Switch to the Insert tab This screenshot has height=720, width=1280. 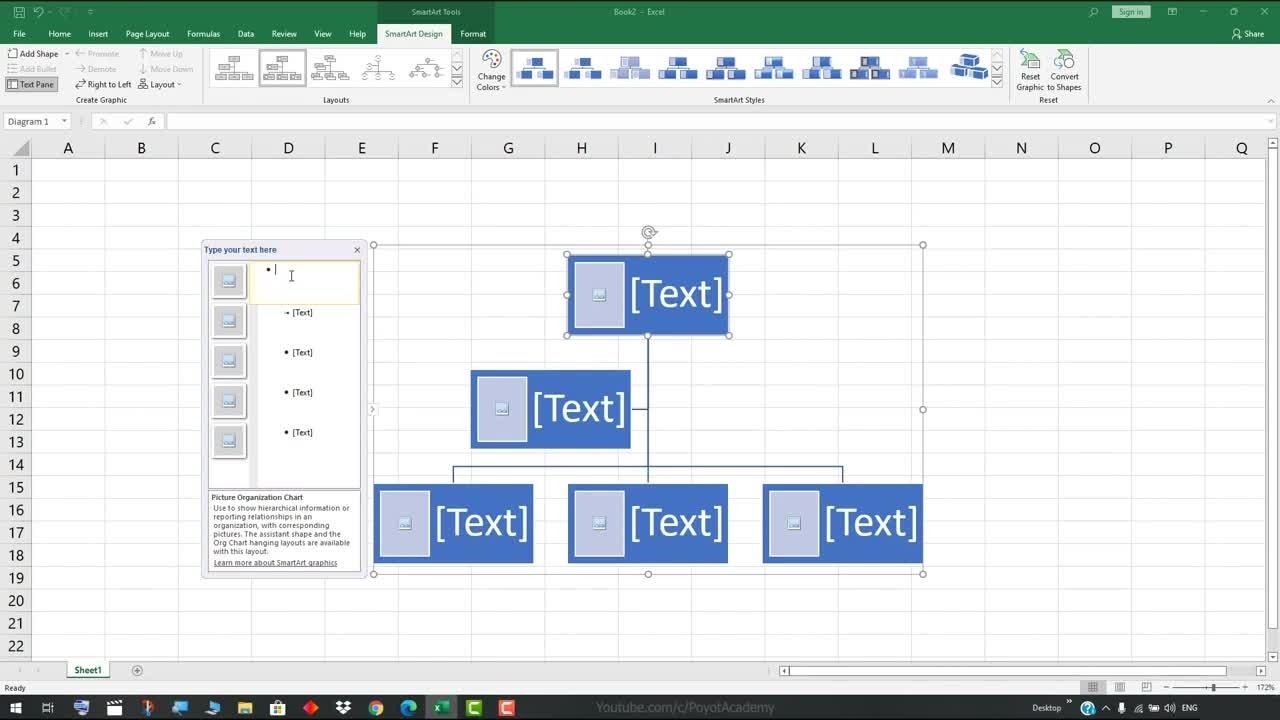98,34
